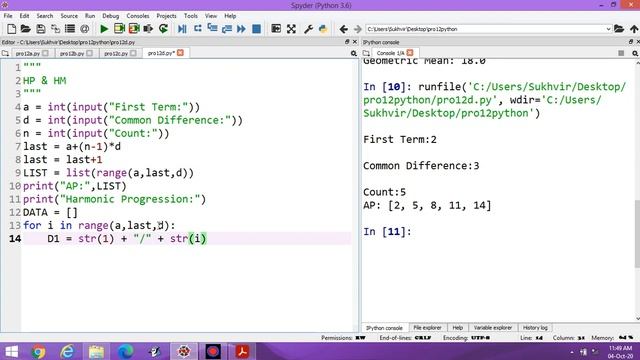This screenshot has height=360, width=640.
Task: Undock the Editor pane
Action: coord(347,42)
